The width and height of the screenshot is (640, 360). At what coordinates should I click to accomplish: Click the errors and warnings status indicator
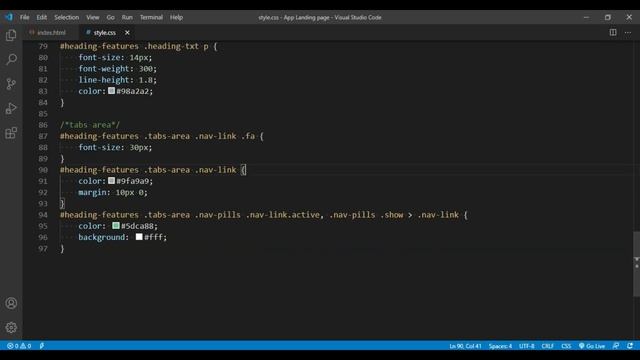19,346
